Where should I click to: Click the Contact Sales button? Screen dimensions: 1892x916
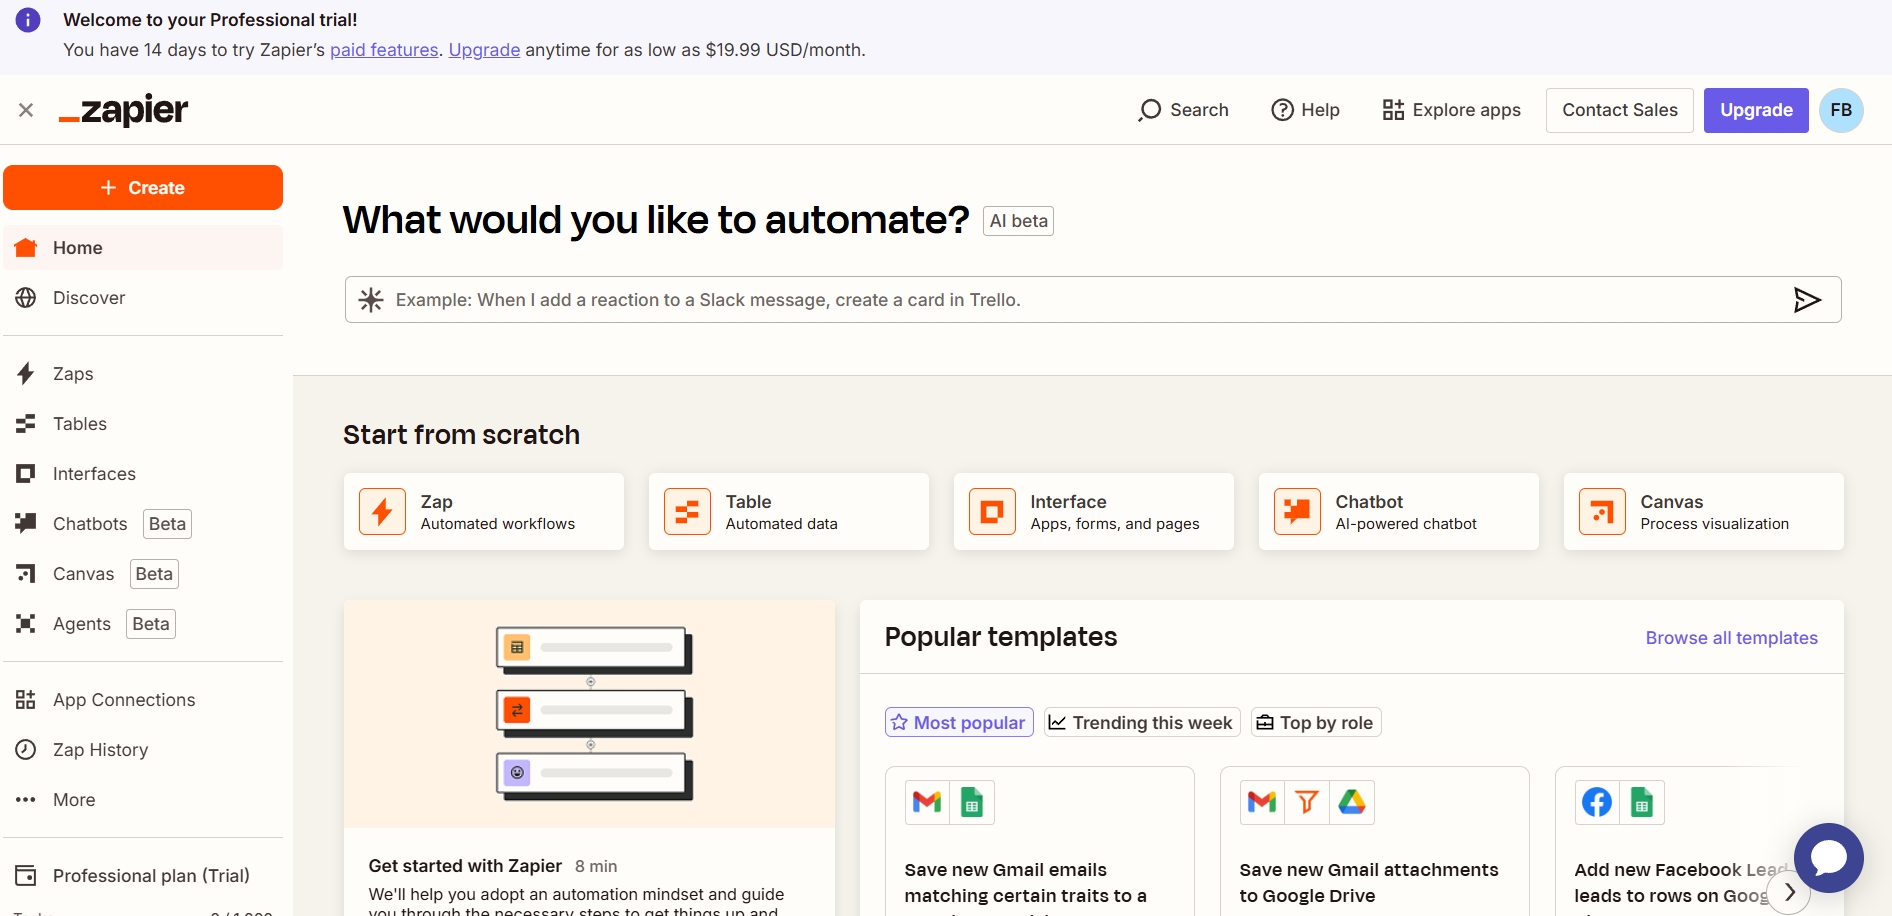1620,110
